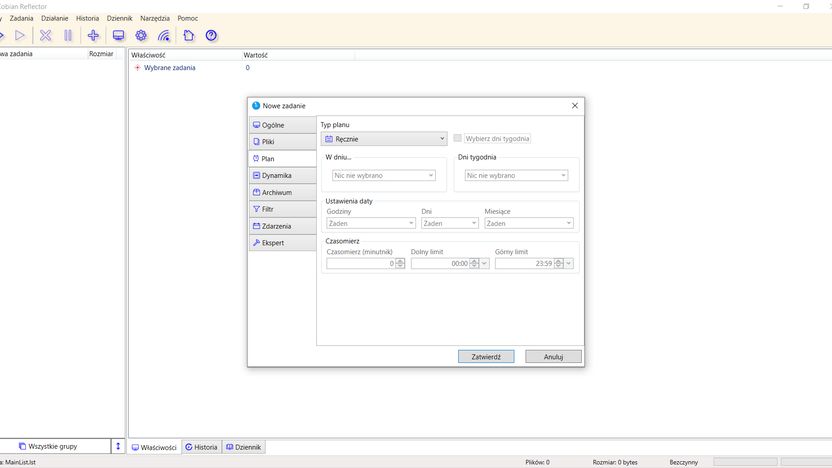
Task: Click the cancel task X toolbar icon
Action: pyautogui.click(x=46, y=36)
